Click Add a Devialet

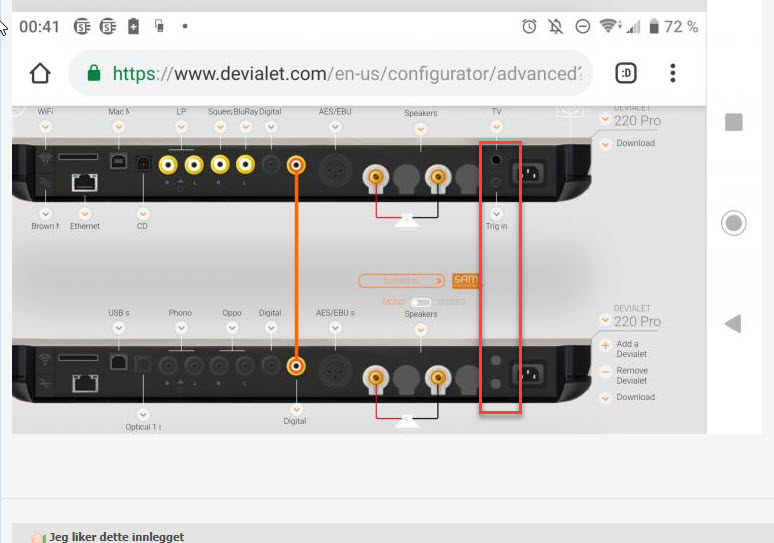(x=631, y=349)
